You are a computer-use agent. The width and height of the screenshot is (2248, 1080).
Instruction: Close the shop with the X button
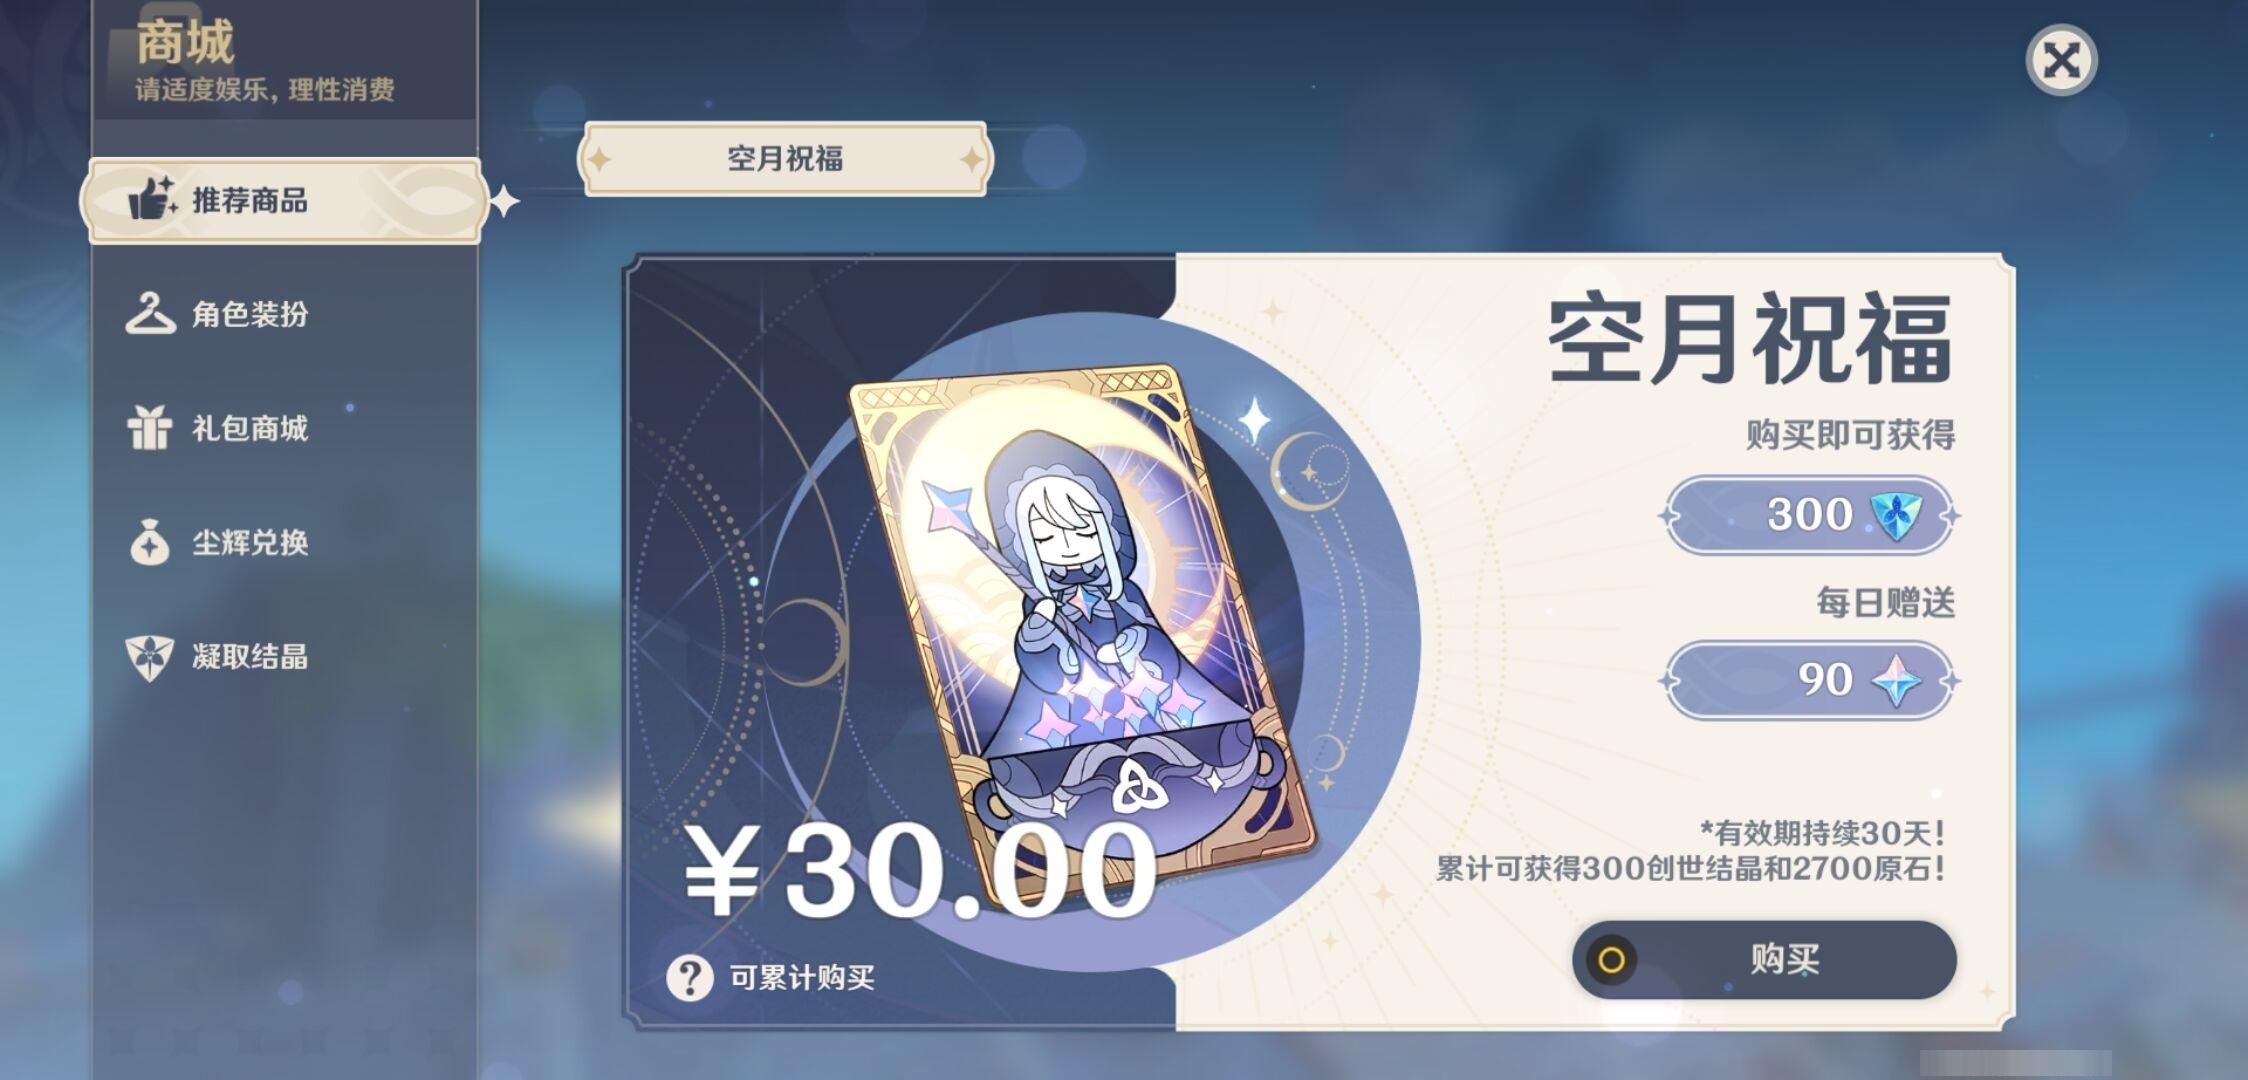click(x=2061, y=60)
